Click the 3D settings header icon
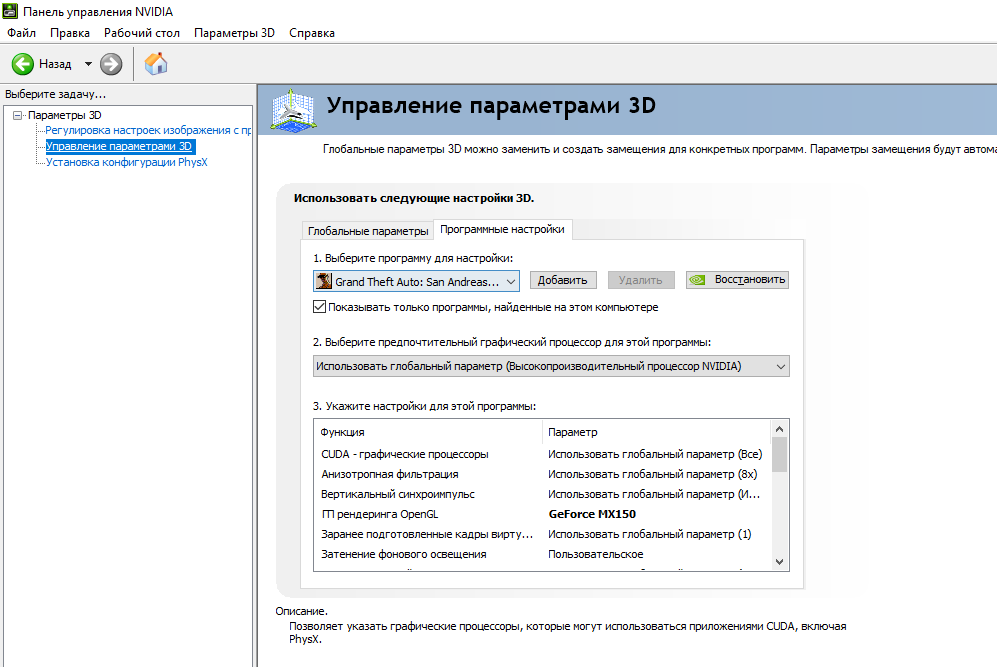This screenshot has width=997, height=667. (292, 108)
